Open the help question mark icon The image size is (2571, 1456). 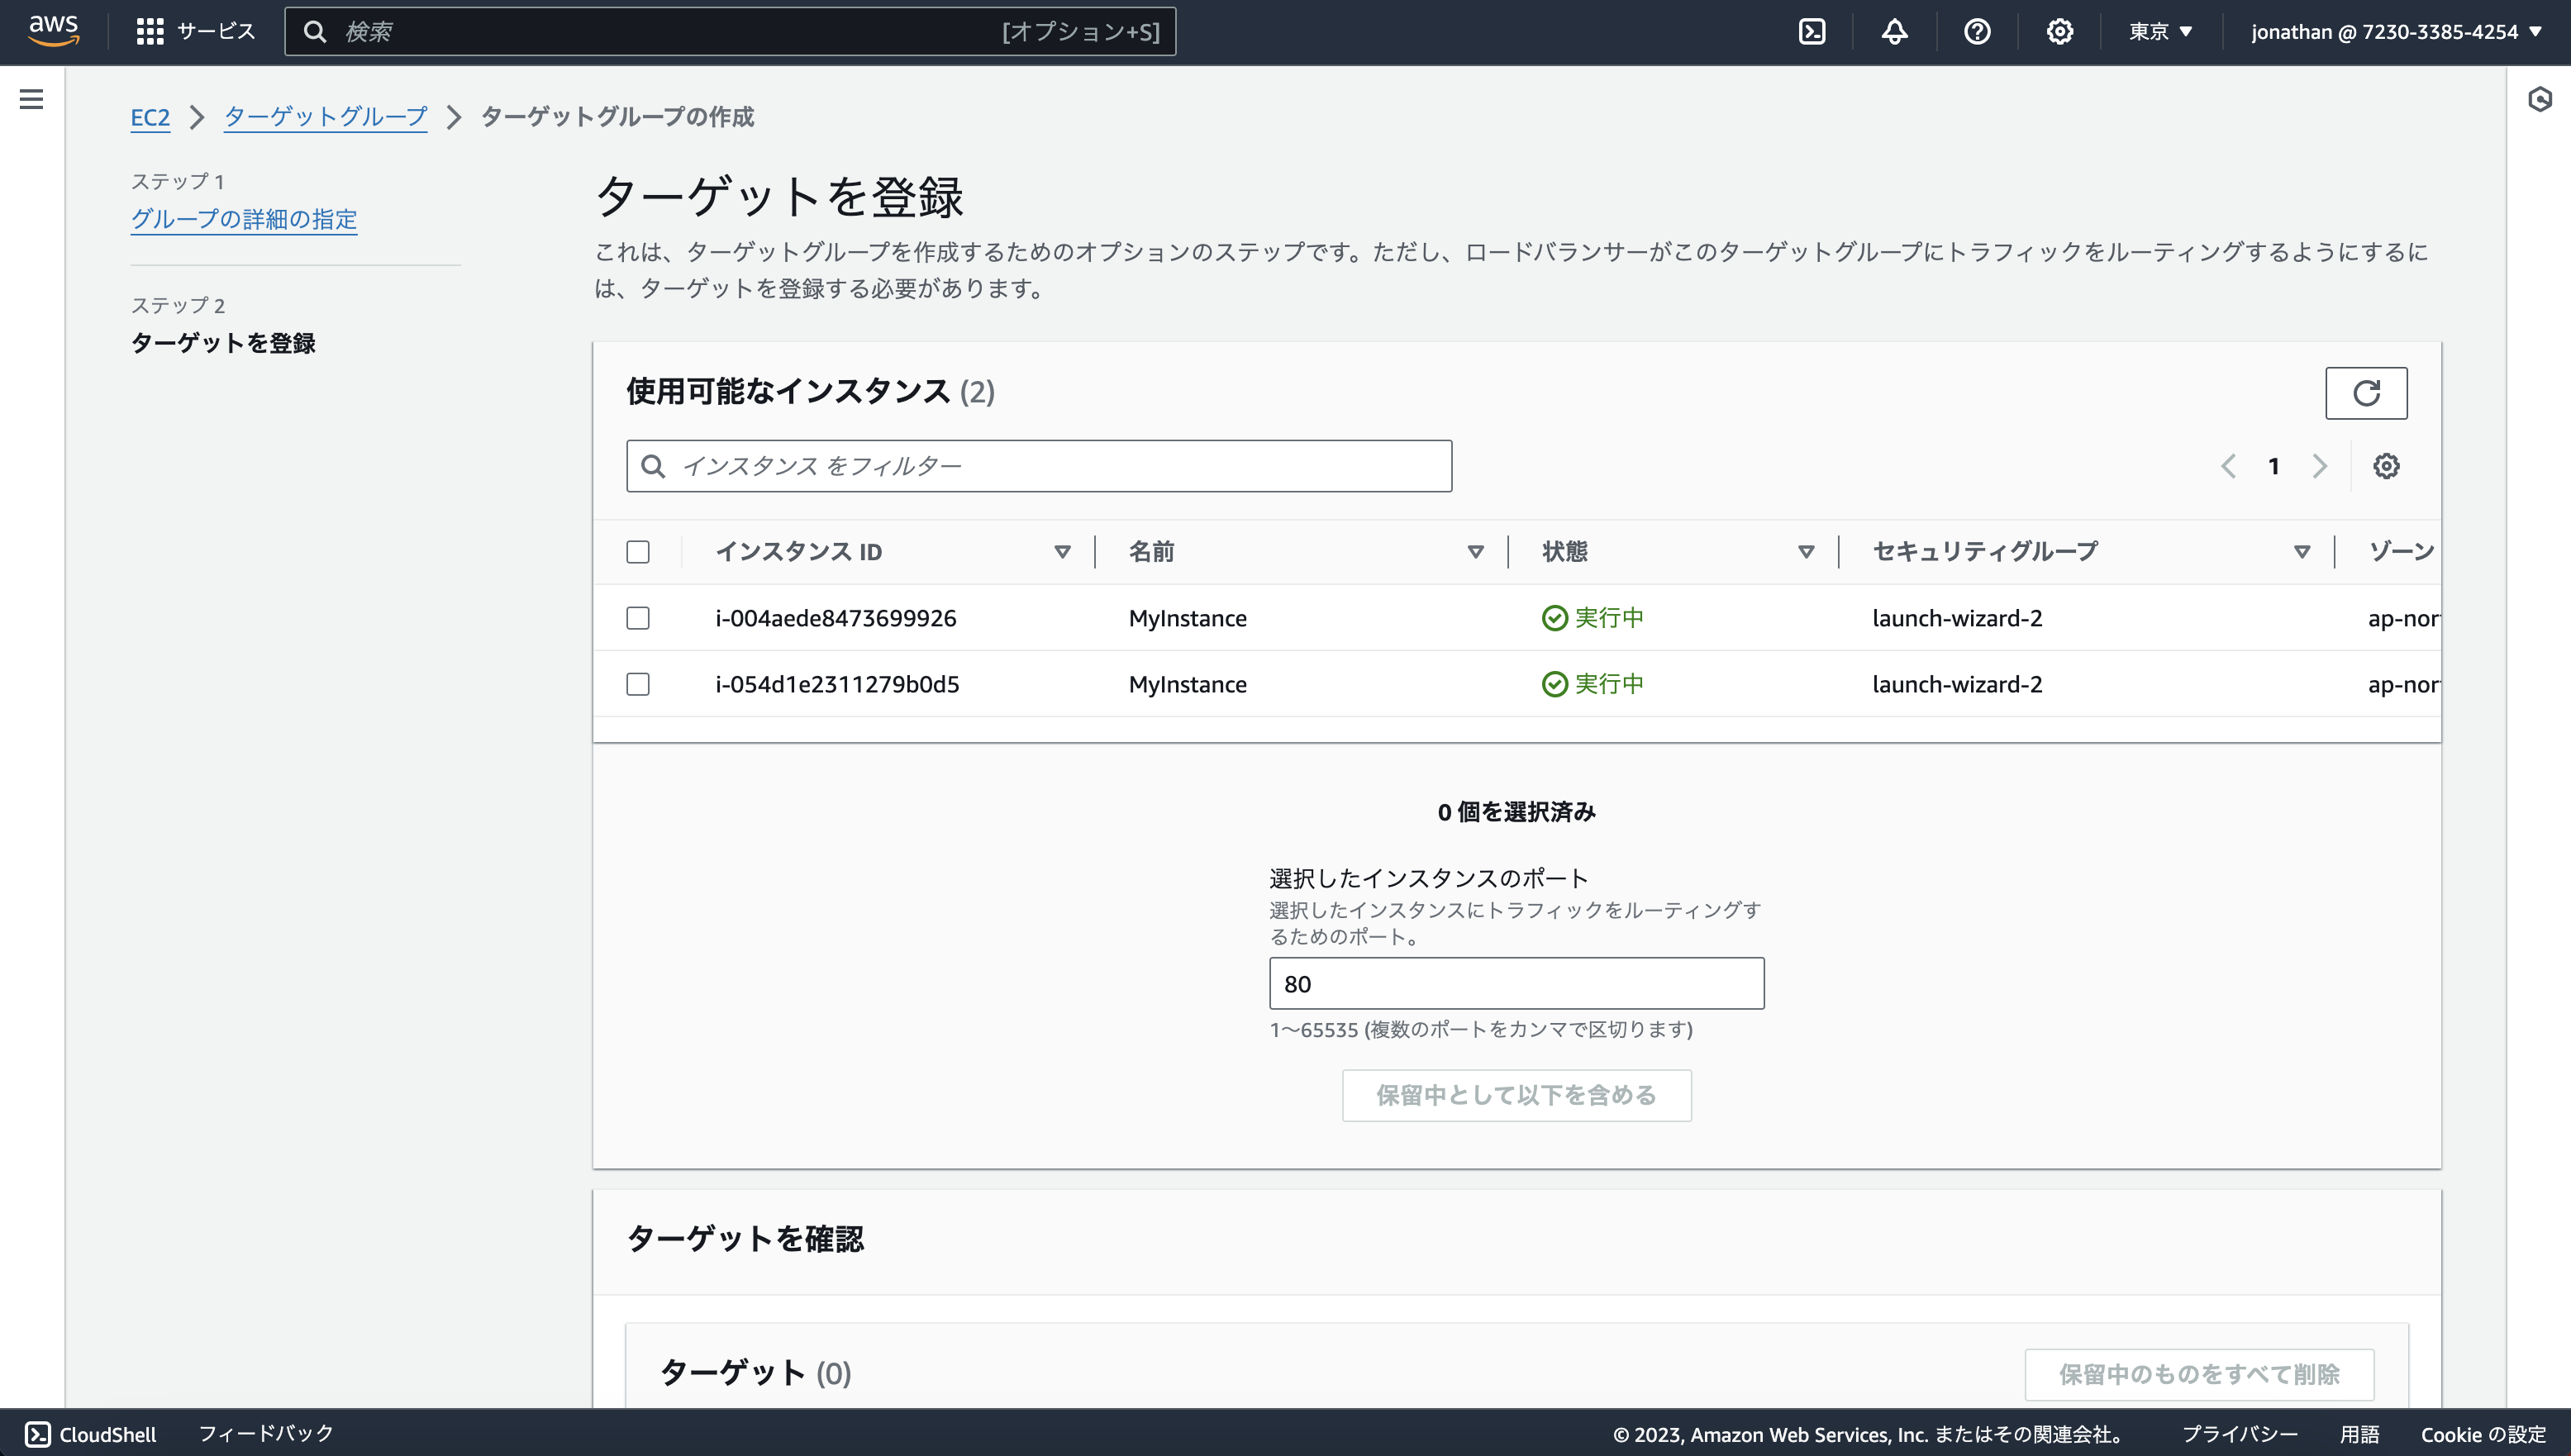coord(1977,31)
